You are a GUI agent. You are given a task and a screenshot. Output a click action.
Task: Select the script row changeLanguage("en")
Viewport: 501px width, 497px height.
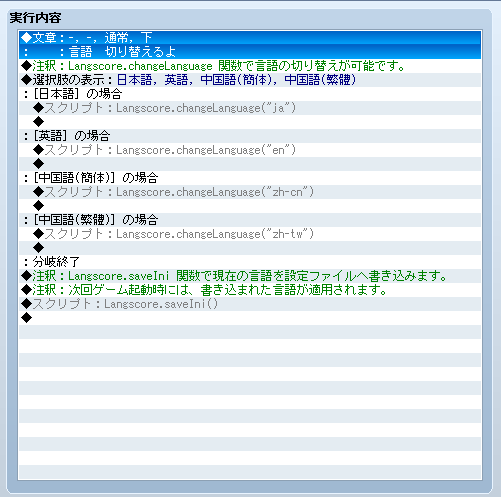[x=250, y=150]
